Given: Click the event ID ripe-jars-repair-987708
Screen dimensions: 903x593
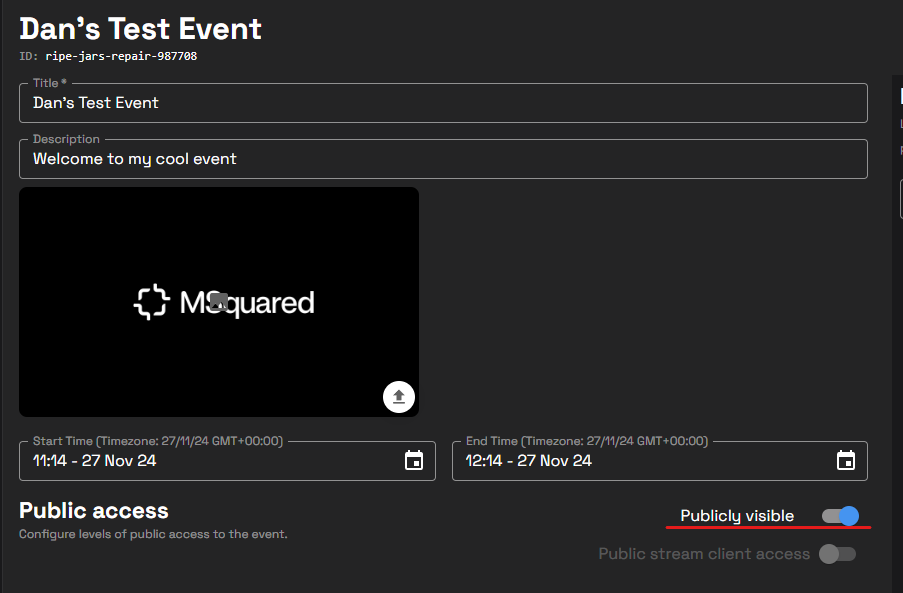Looking at the screenshot, I should [x=120, y=57].
